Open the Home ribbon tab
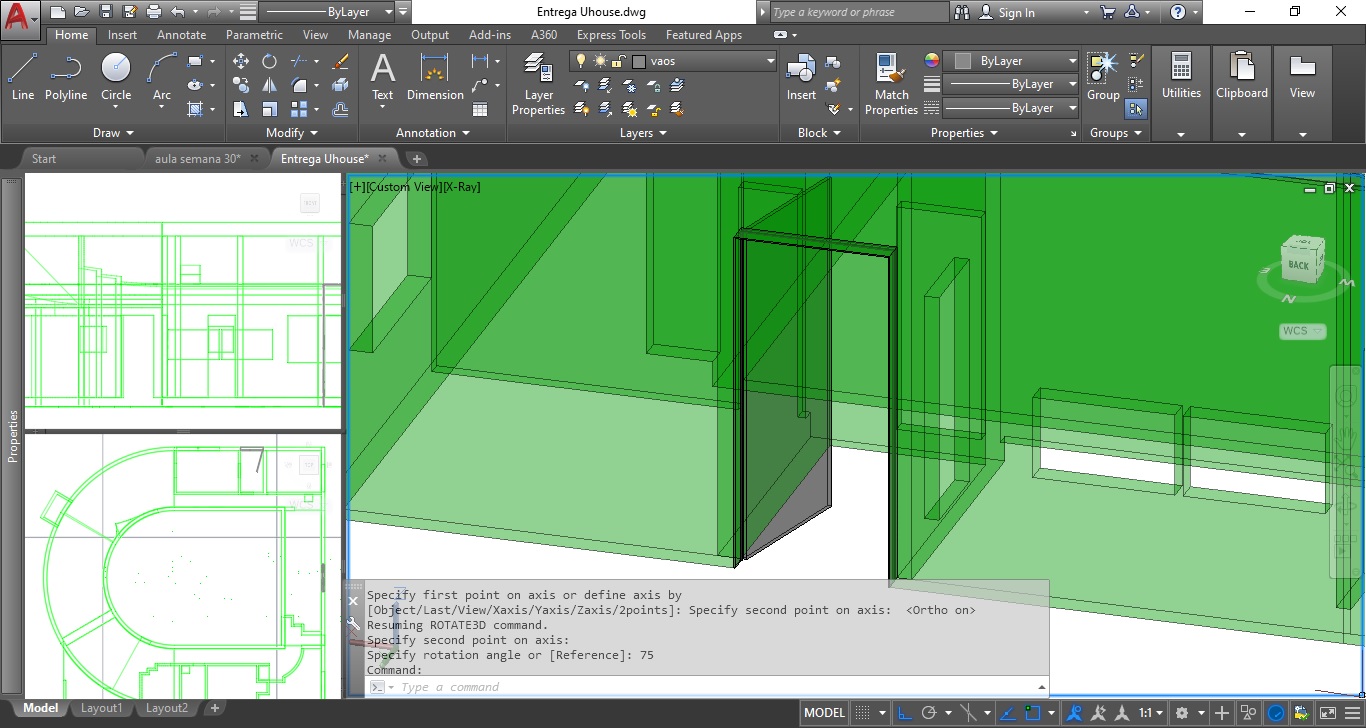This screenshot has height=728, width=1366. [72, 35]
